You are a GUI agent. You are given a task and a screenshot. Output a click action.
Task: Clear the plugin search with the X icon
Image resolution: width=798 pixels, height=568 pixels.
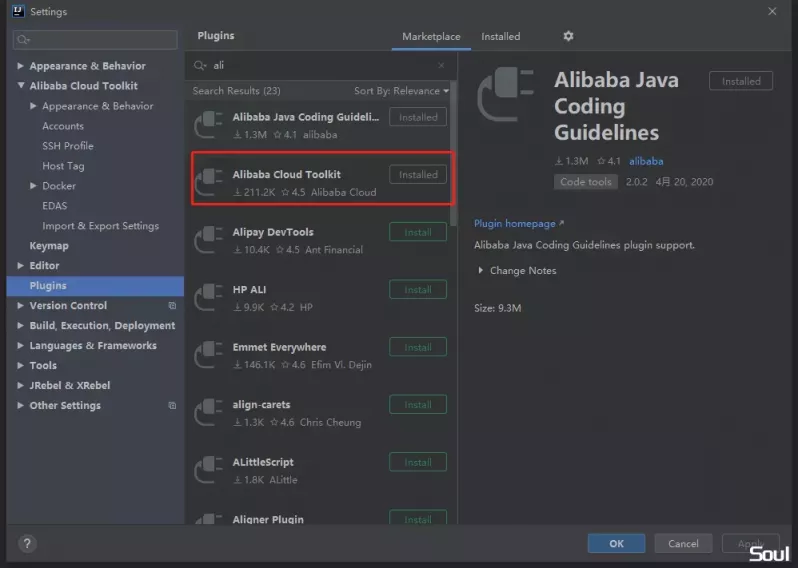[x=441, y=65]
